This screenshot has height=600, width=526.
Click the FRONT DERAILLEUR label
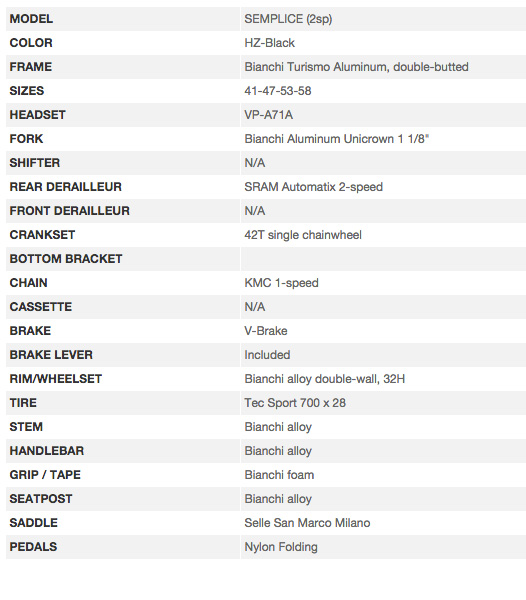click(x=69, y=211)
